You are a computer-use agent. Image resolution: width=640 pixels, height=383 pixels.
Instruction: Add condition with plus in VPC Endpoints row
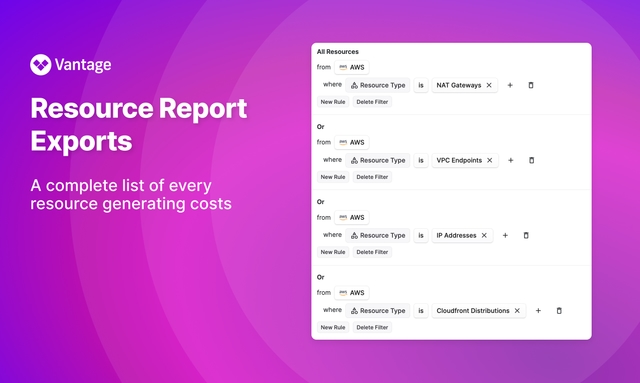[x=511, y=160]
